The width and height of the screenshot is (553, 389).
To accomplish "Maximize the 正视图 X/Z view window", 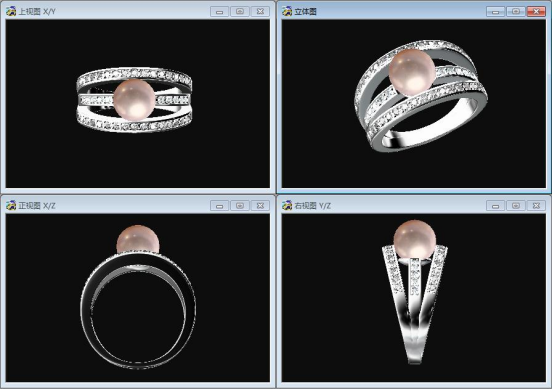I will 240,206.
